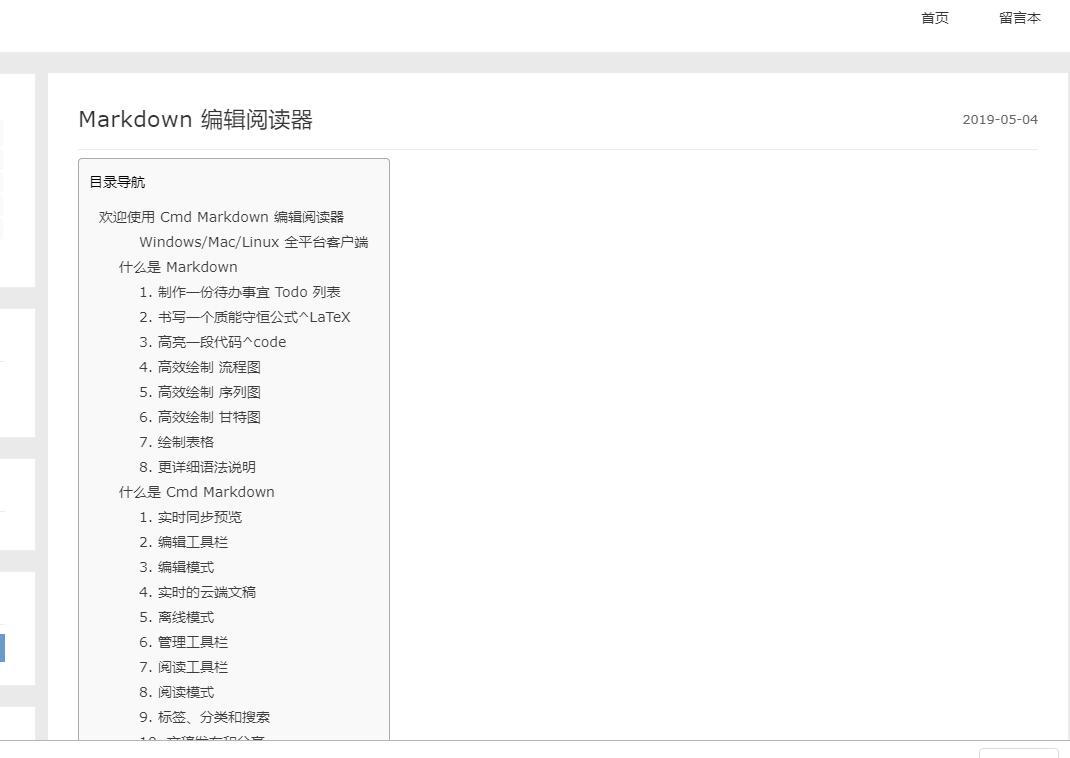The image size is (1070, 758).
Task: Click the 高效绘制 流程图 link
Action: point(208,367)
